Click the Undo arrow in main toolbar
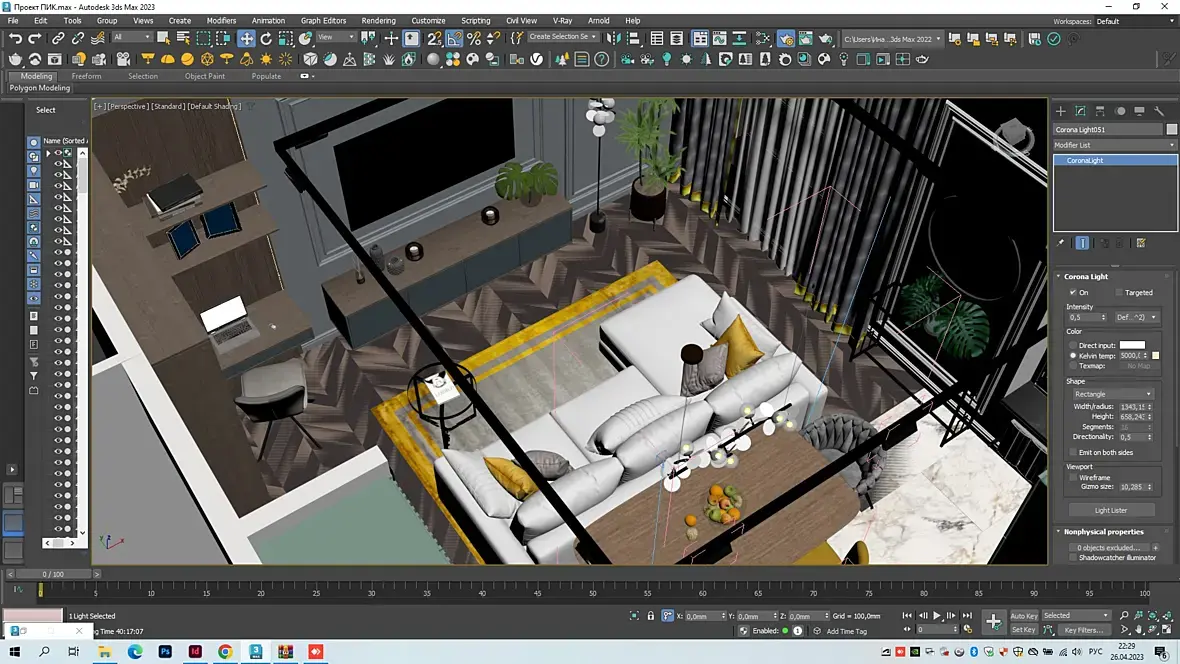 point(15,38)
